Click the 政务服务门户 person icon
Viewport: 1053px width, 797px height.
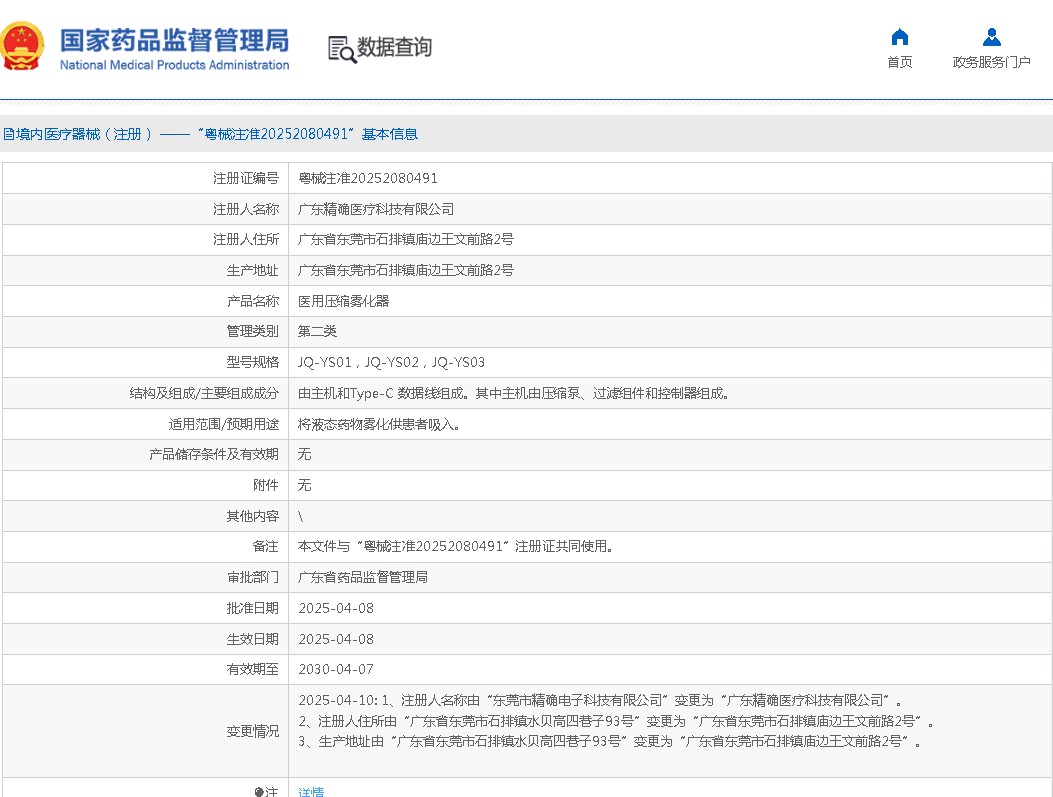pyautogui.click(x=991, y=36)
